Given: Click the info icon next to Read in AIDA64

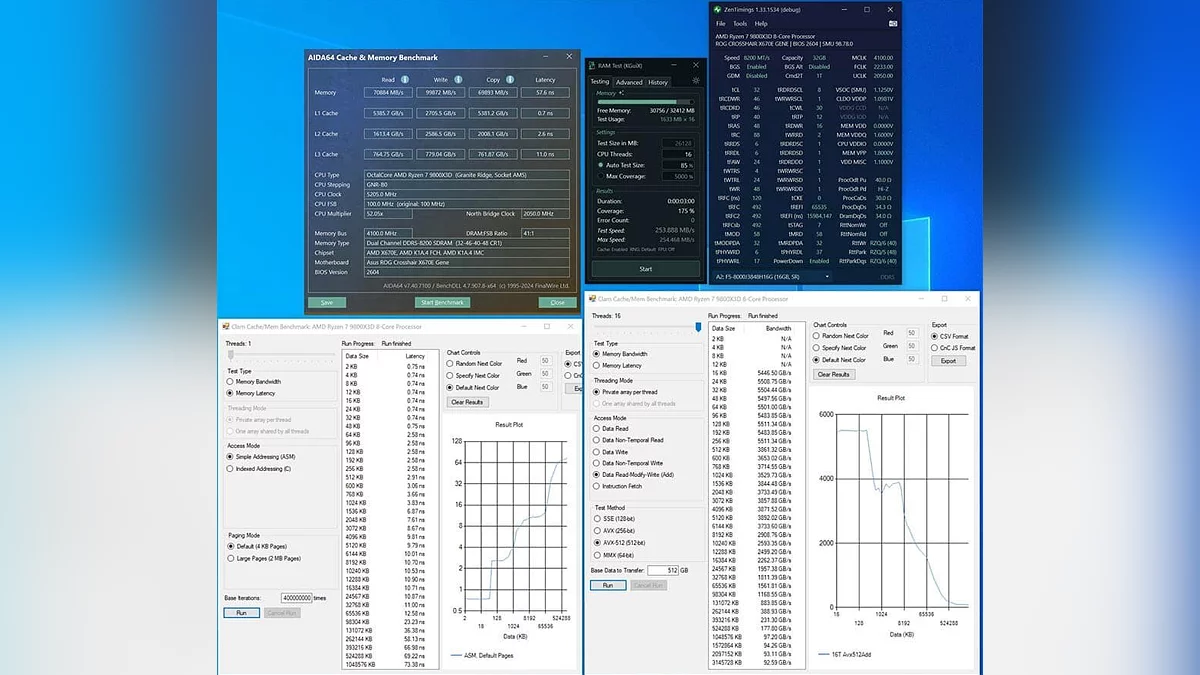Looking at the screenshot, I should point(404,79).
